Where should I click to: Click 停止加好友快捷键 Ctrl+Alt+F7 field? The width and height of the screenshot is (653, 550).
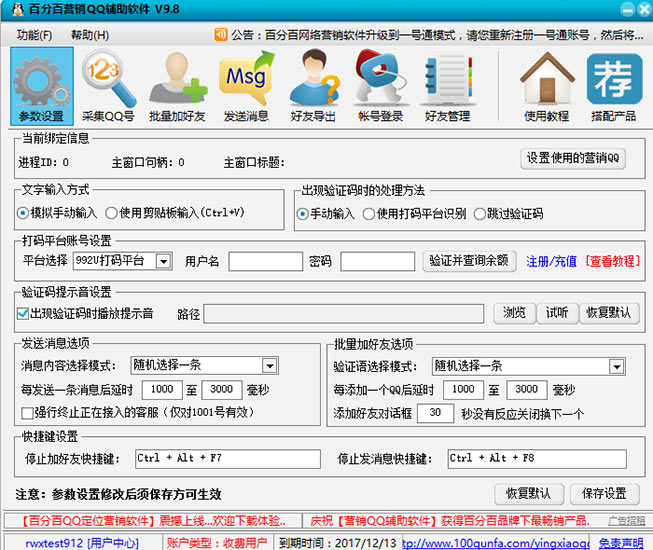(x=228, y=459)
